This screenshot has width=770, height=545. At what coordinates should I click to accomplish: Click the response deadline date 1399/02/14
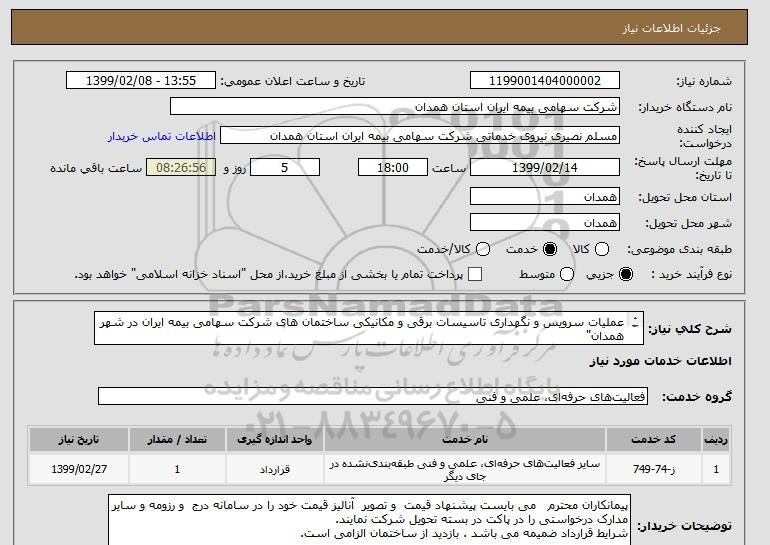[x=545, y=167]
